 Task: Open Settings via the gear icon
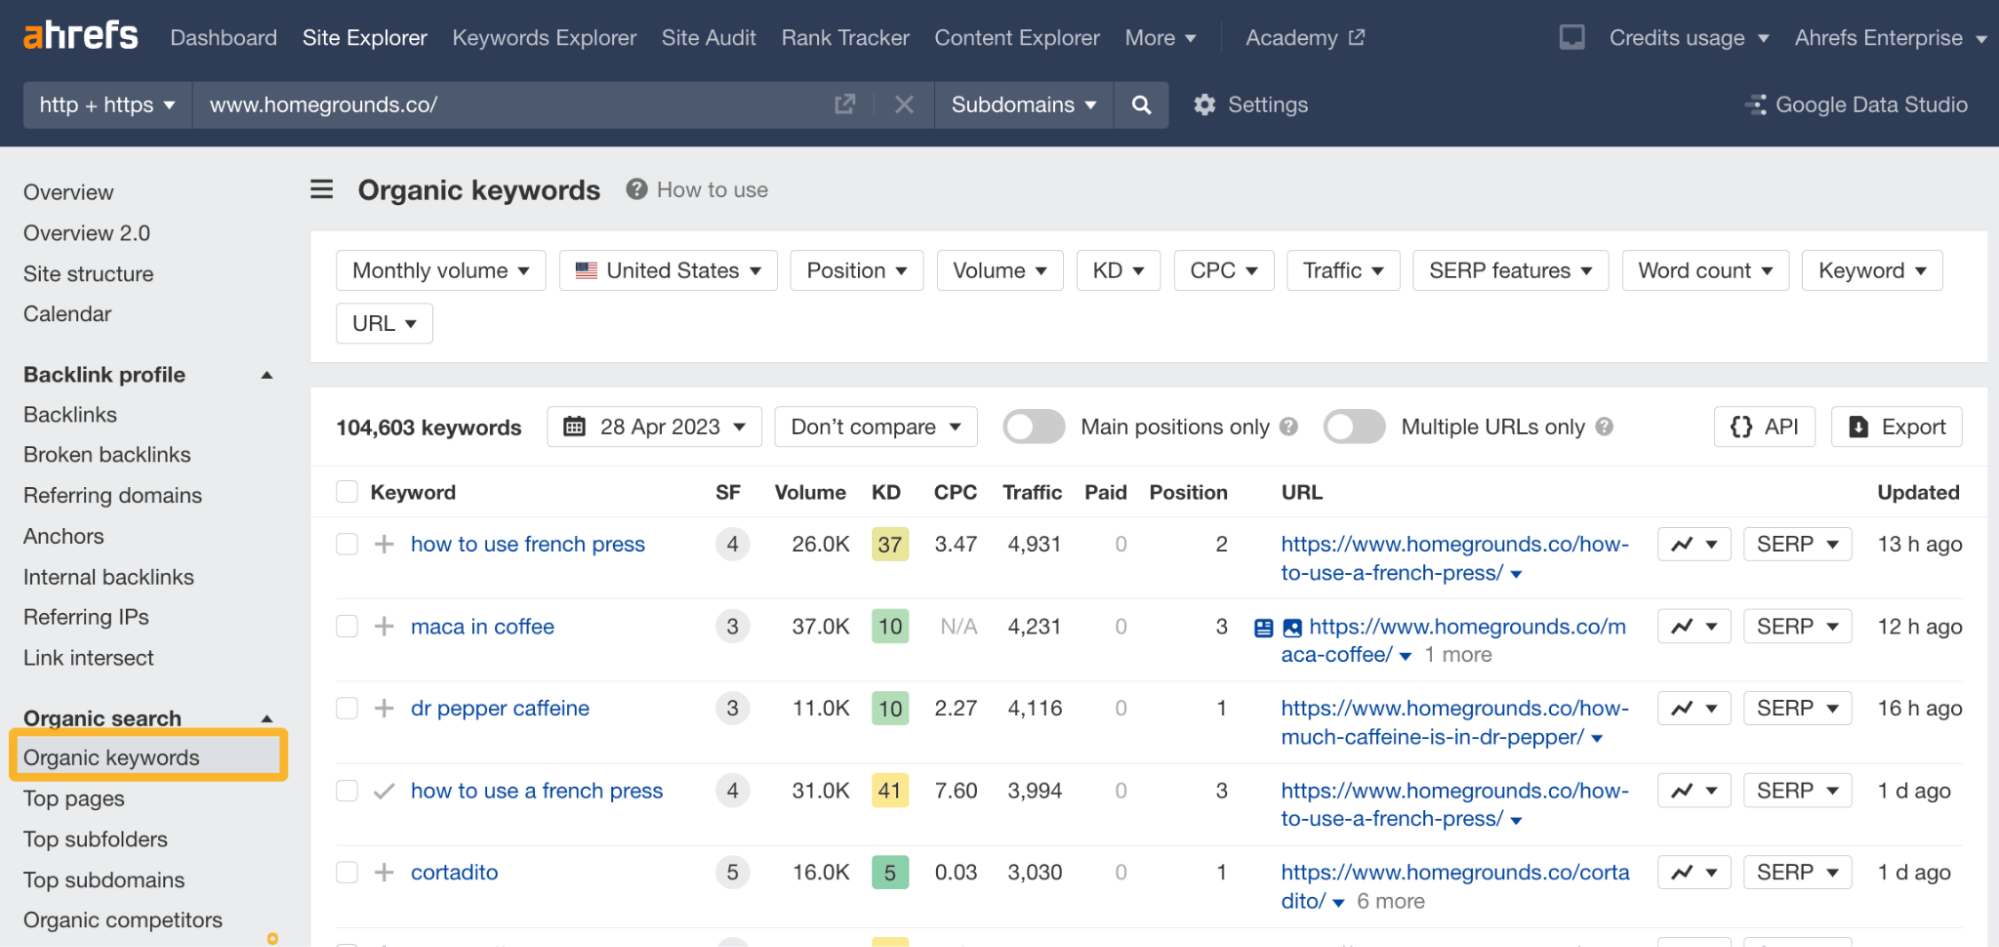pos(1205,104)
